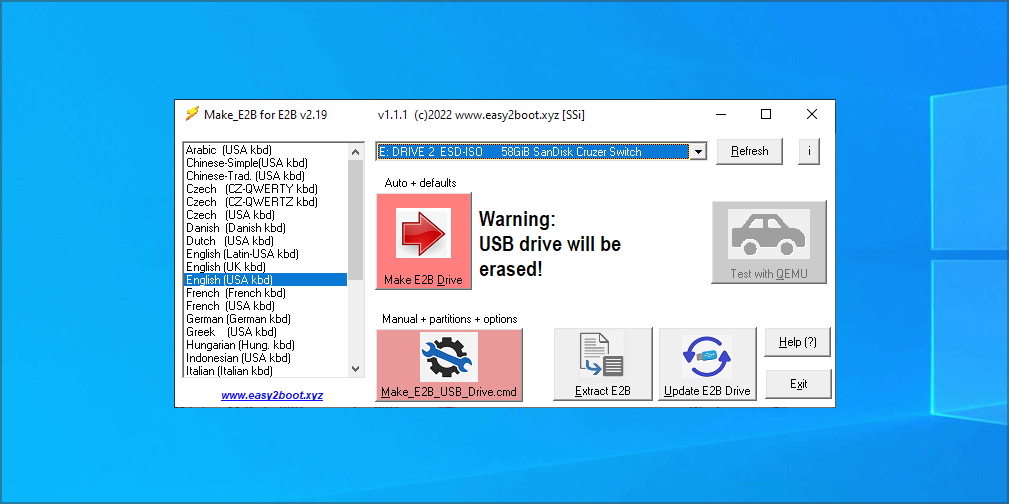Click language list scroll up arrow

[355, 151]
